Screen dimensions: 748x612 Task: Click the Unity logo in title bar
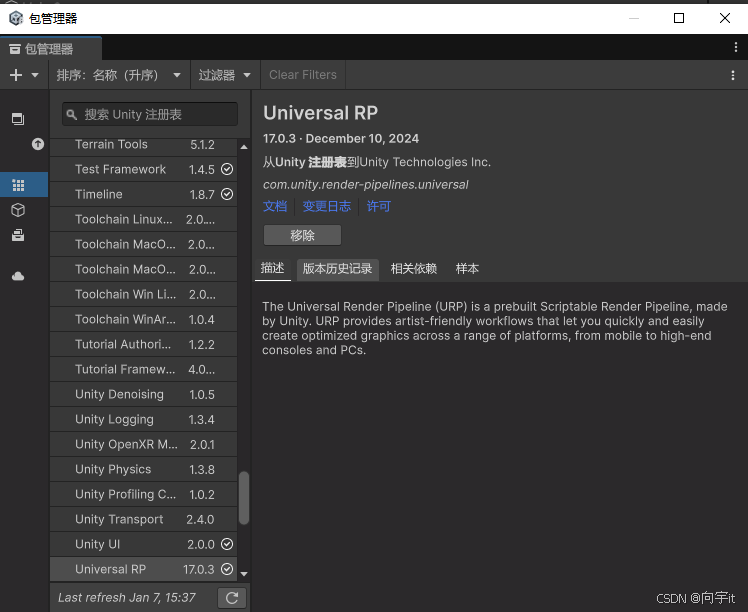tap(16, 18)
